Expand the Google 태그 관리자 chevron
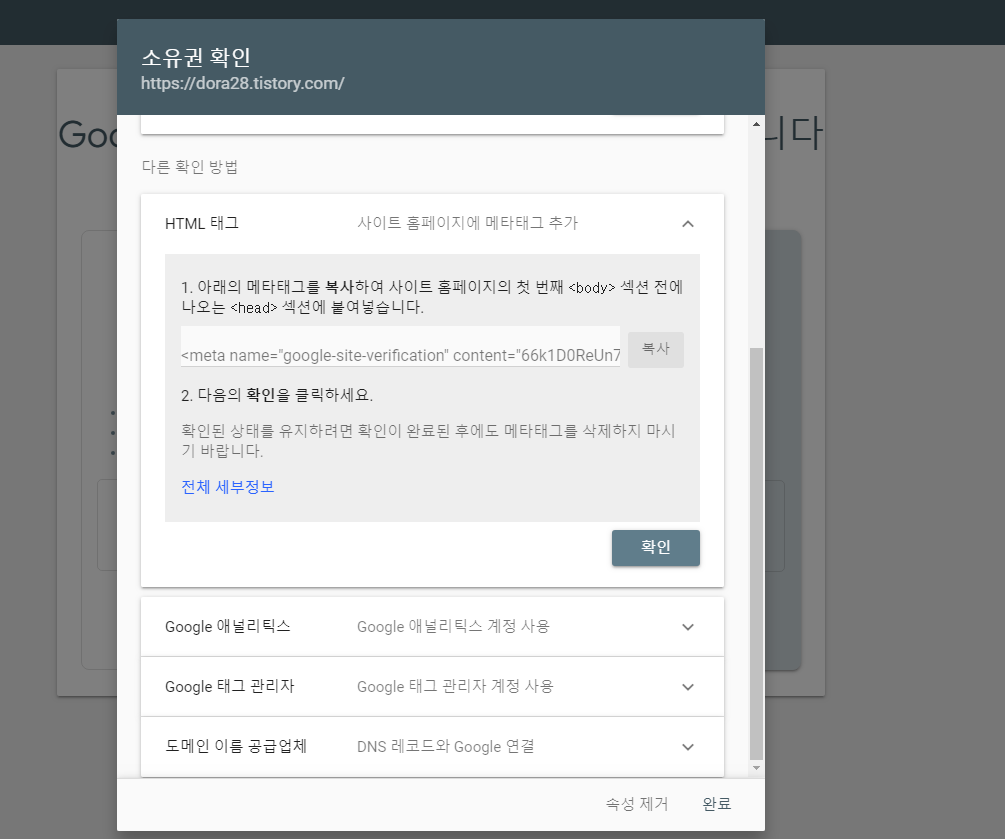1005x839 pixels. coord(688,687)
